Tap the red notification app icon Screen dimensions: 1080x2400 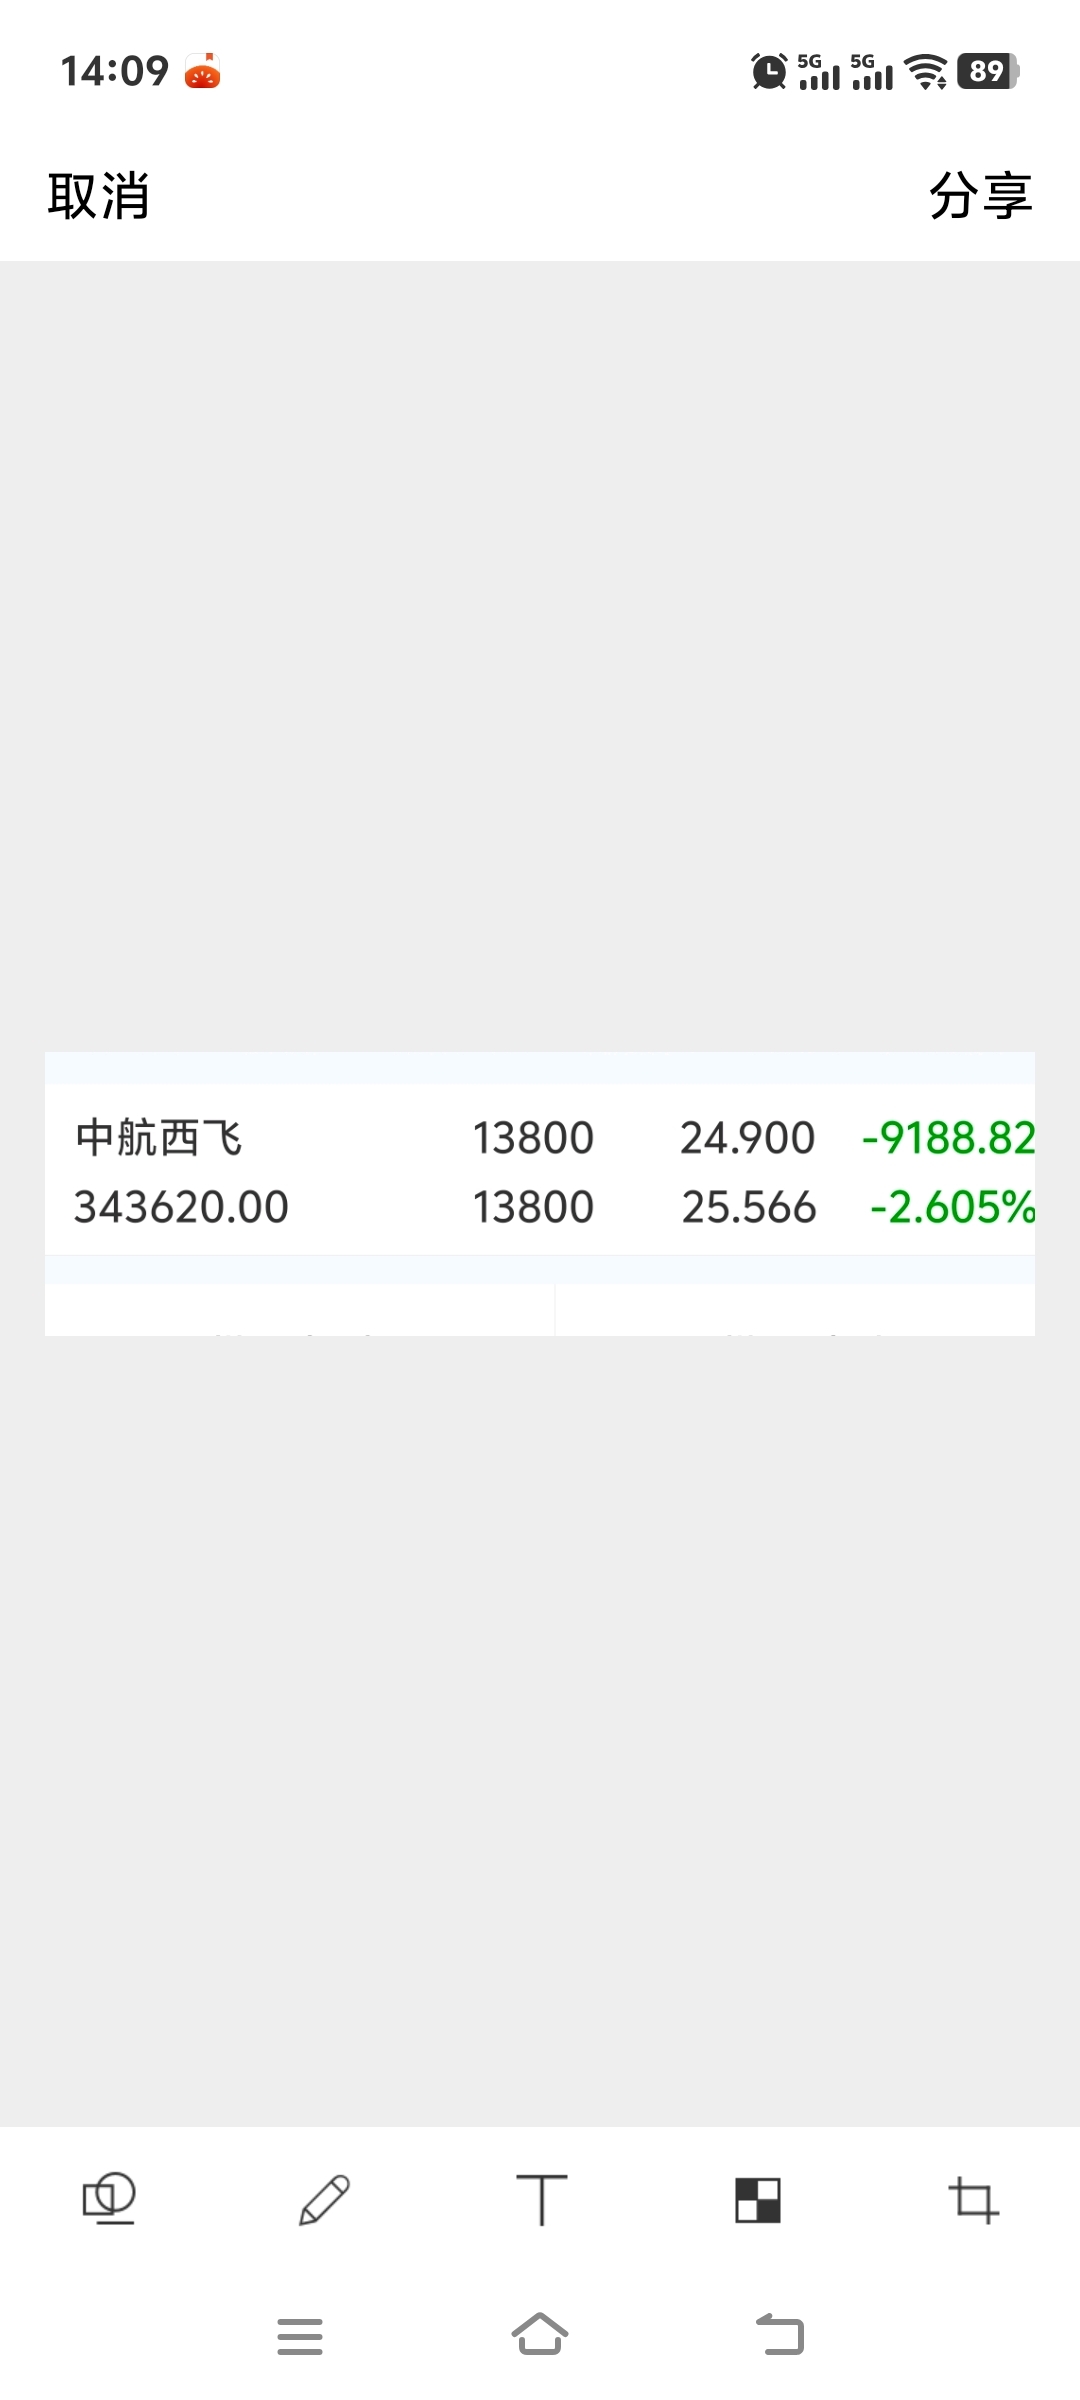(203, 71)
